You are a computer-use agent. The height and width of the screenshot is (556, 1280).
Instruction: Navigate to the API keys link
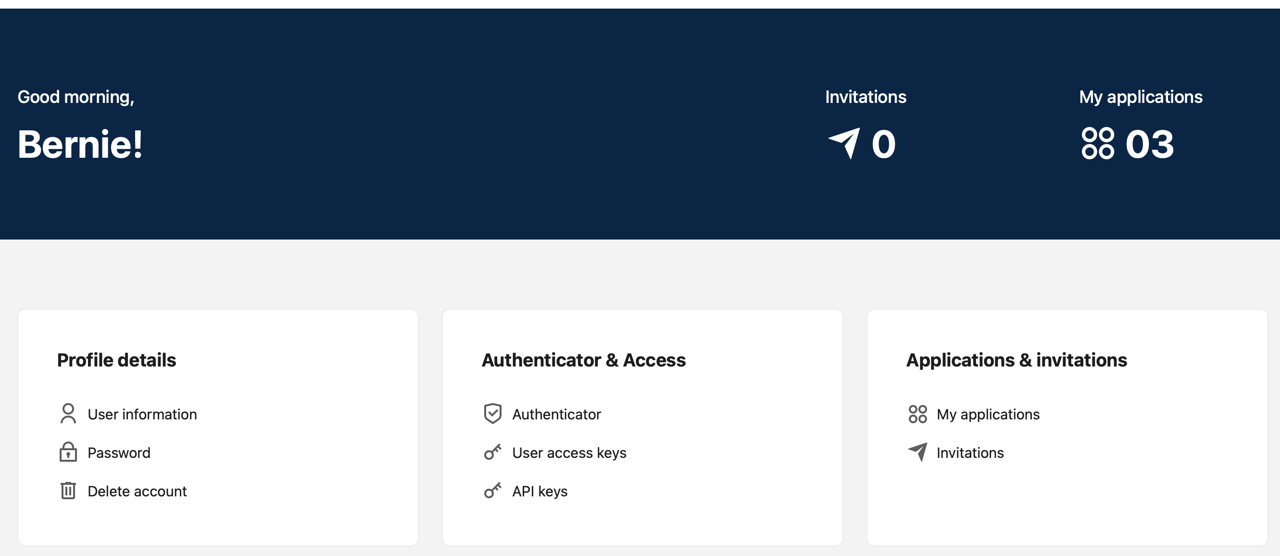point(539,491)
